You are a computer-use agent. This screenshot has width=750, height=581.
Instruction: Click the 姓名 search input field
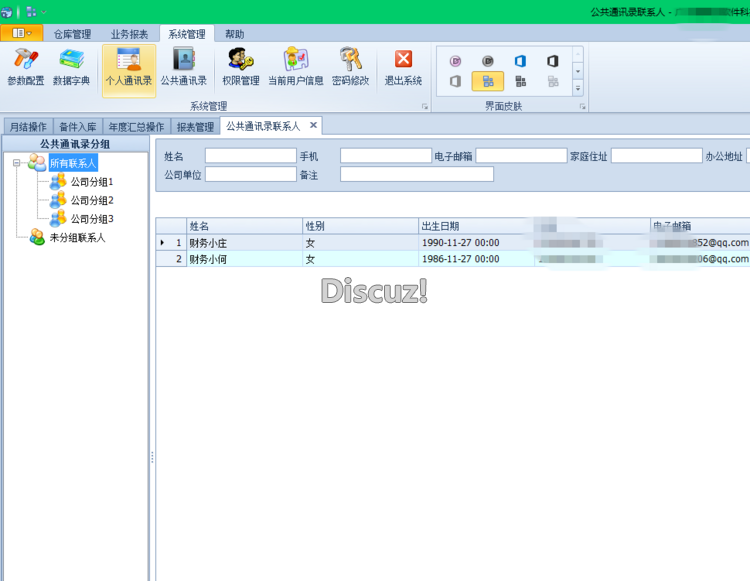pyautogui.click(x=251, y=156)
